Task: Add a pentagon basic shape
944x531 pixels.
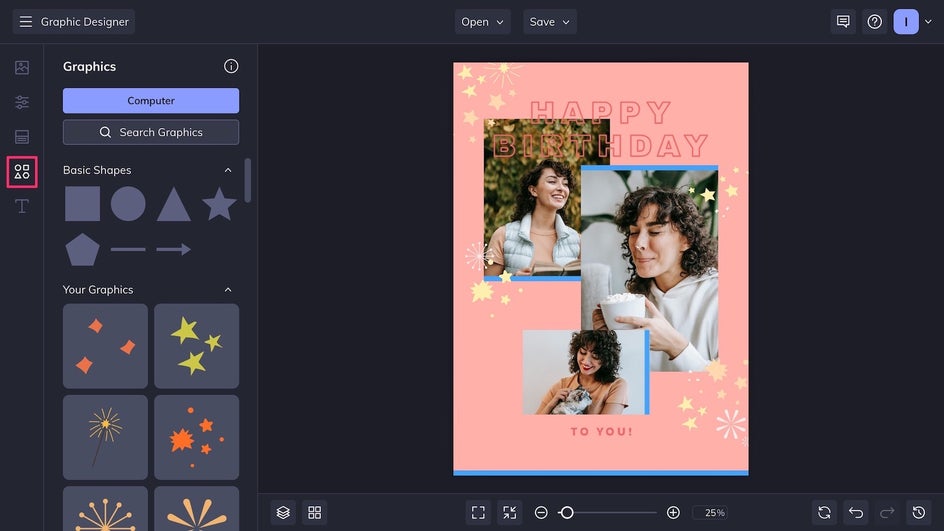Action: point(82,249)
